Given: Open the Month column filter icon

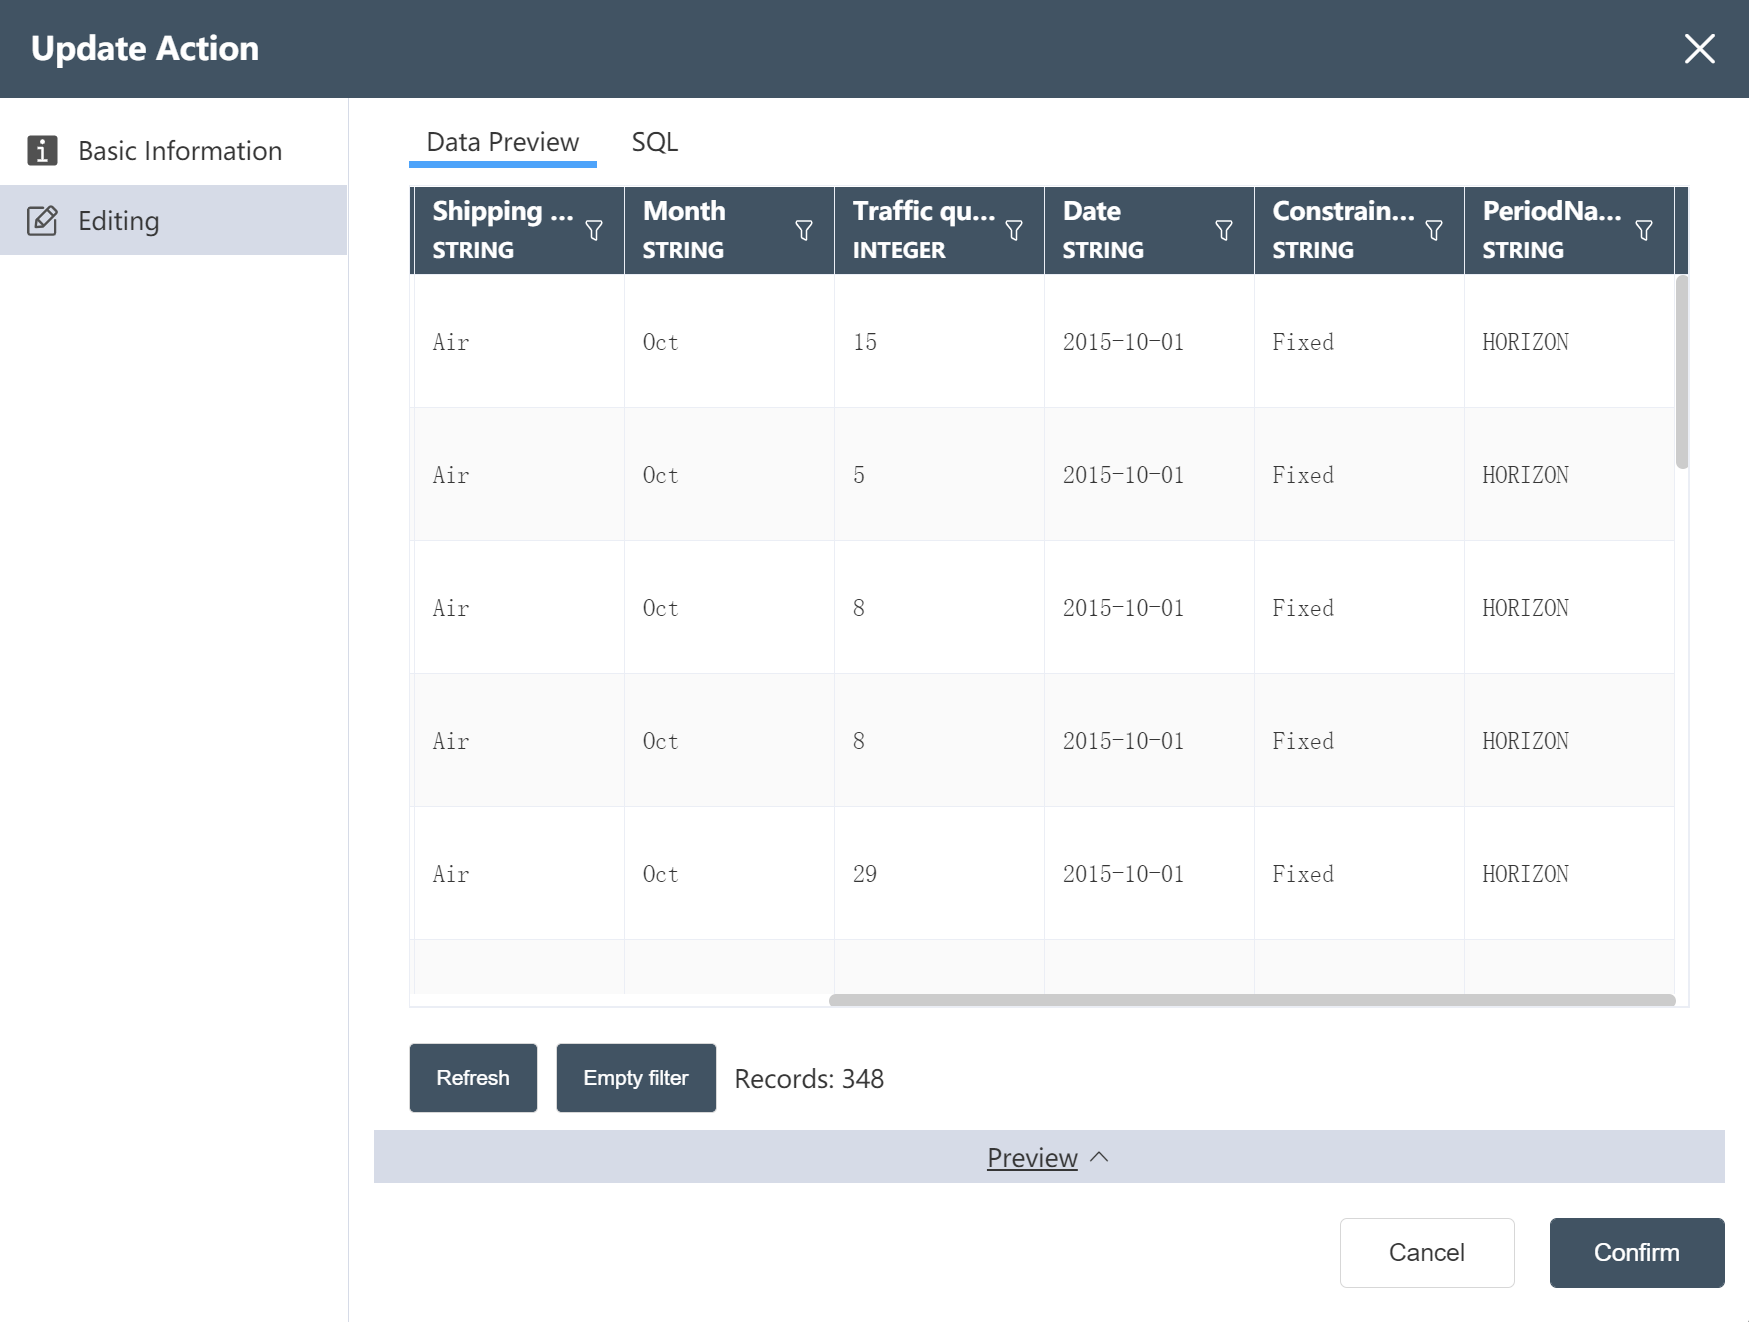Looking at the screenshot, I should [804, 231].
